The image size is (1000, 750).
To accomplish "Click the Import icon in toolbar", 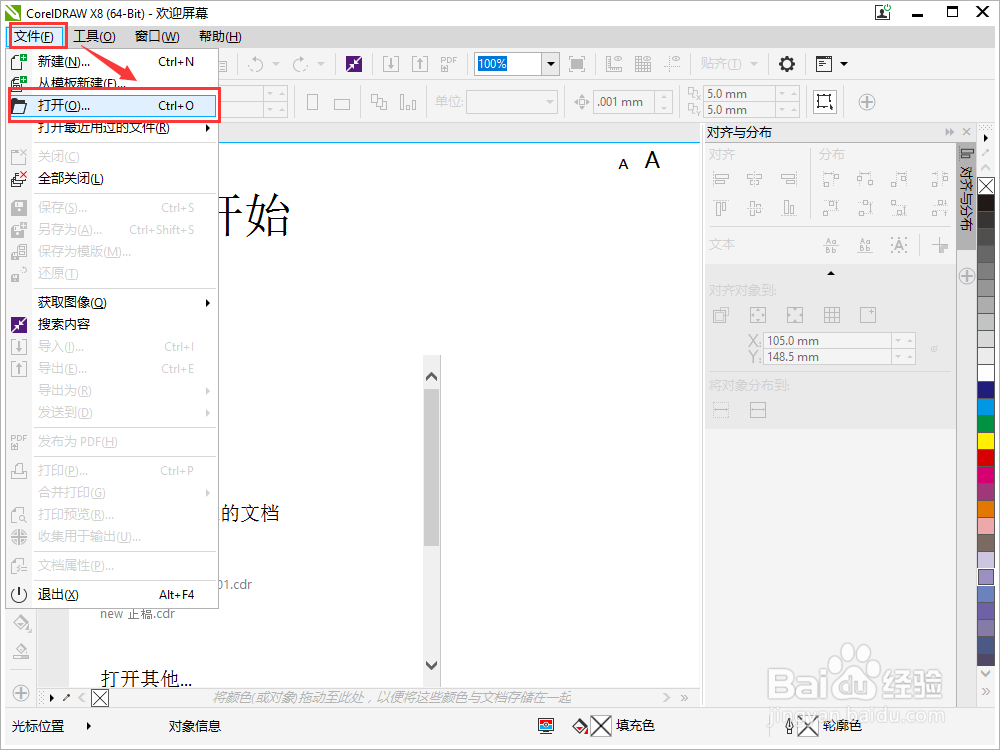I will coord(391,64).
